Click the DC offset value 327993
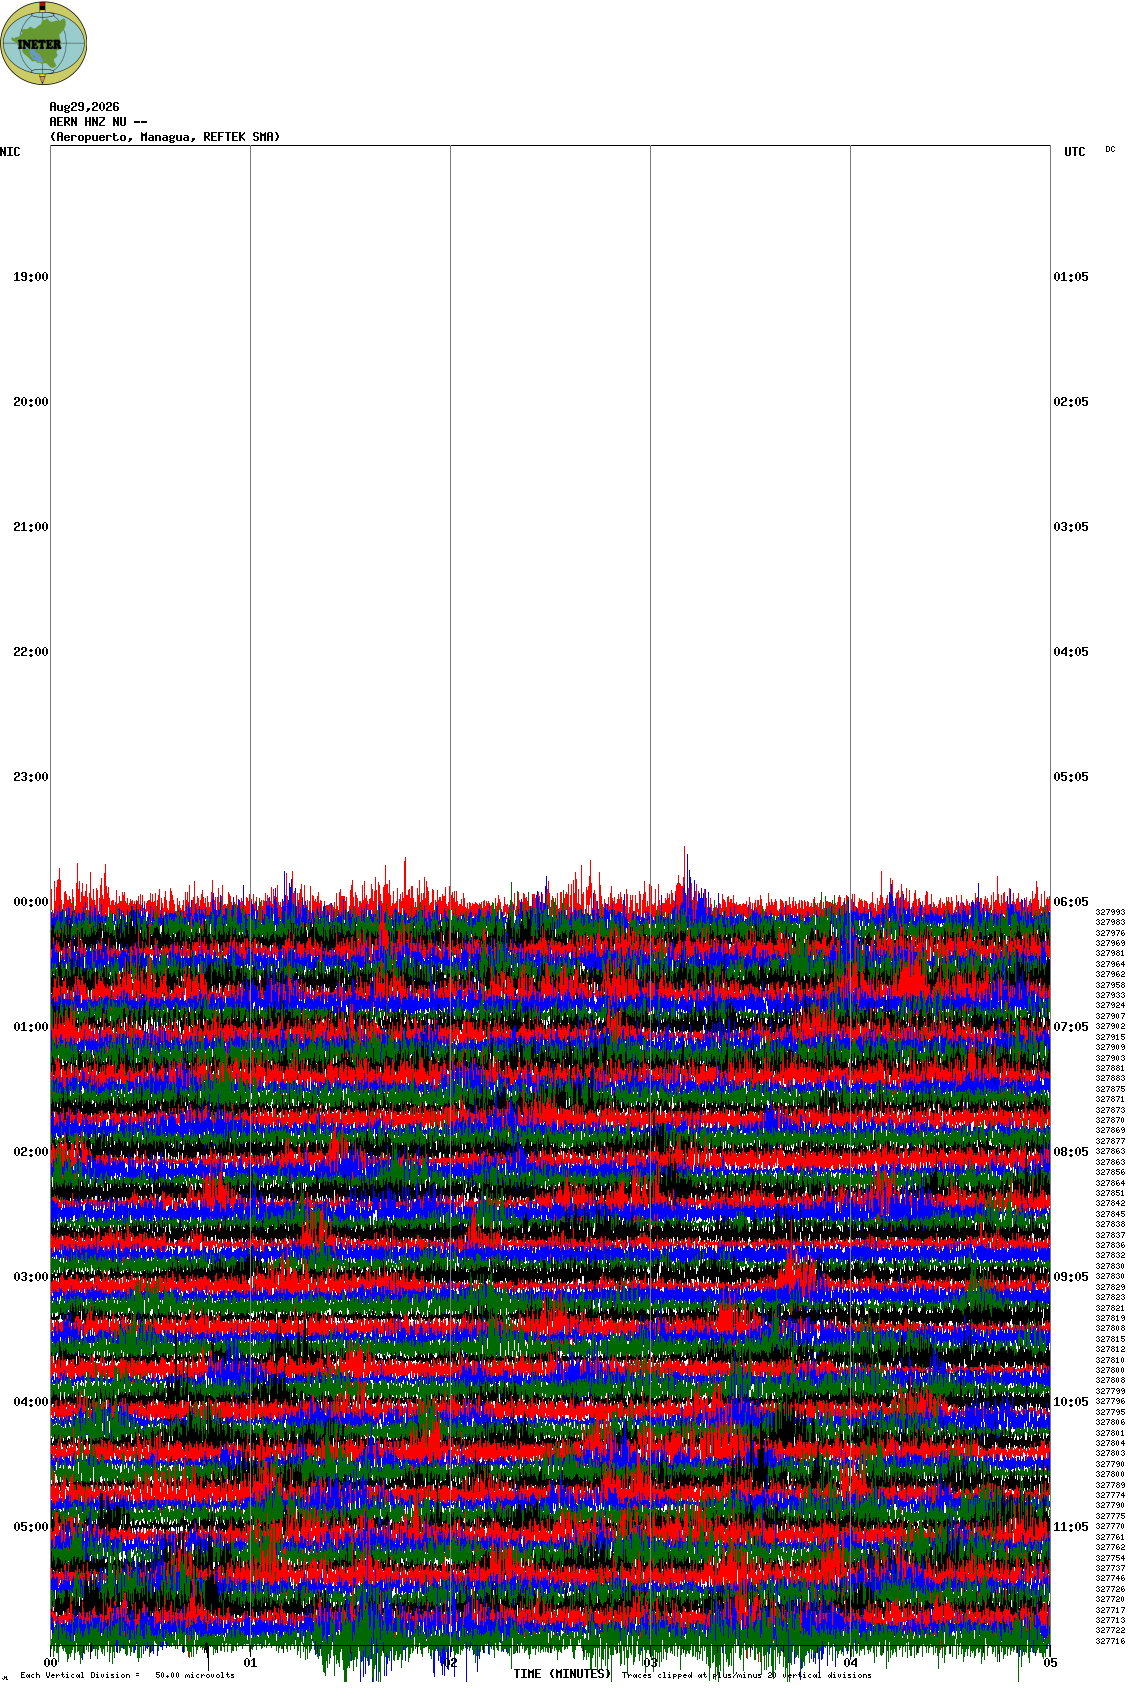Viewport: 1130px width, 1689px height. tap(1110, 912)
